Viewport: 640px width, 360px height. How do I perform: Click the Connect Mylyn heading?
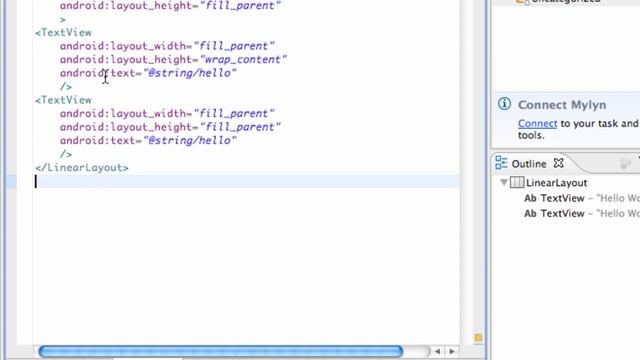pos(562,105)
